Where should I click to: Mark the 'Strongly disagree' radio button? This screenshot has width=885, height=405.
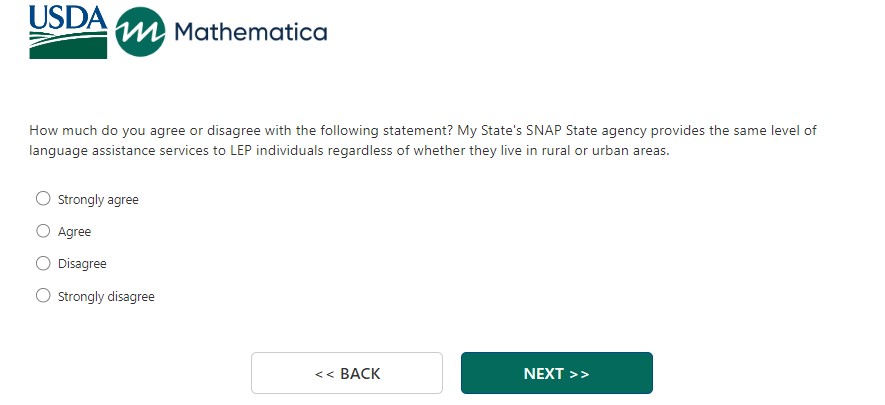(43, 296)
